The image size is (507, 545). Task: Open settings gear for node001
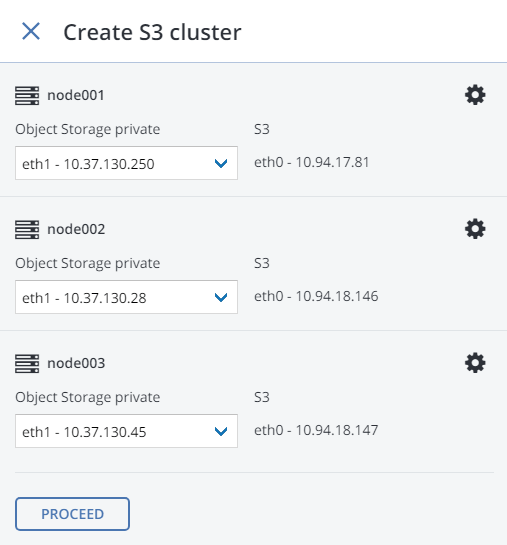pyautogui.click(x=475, y=95)
